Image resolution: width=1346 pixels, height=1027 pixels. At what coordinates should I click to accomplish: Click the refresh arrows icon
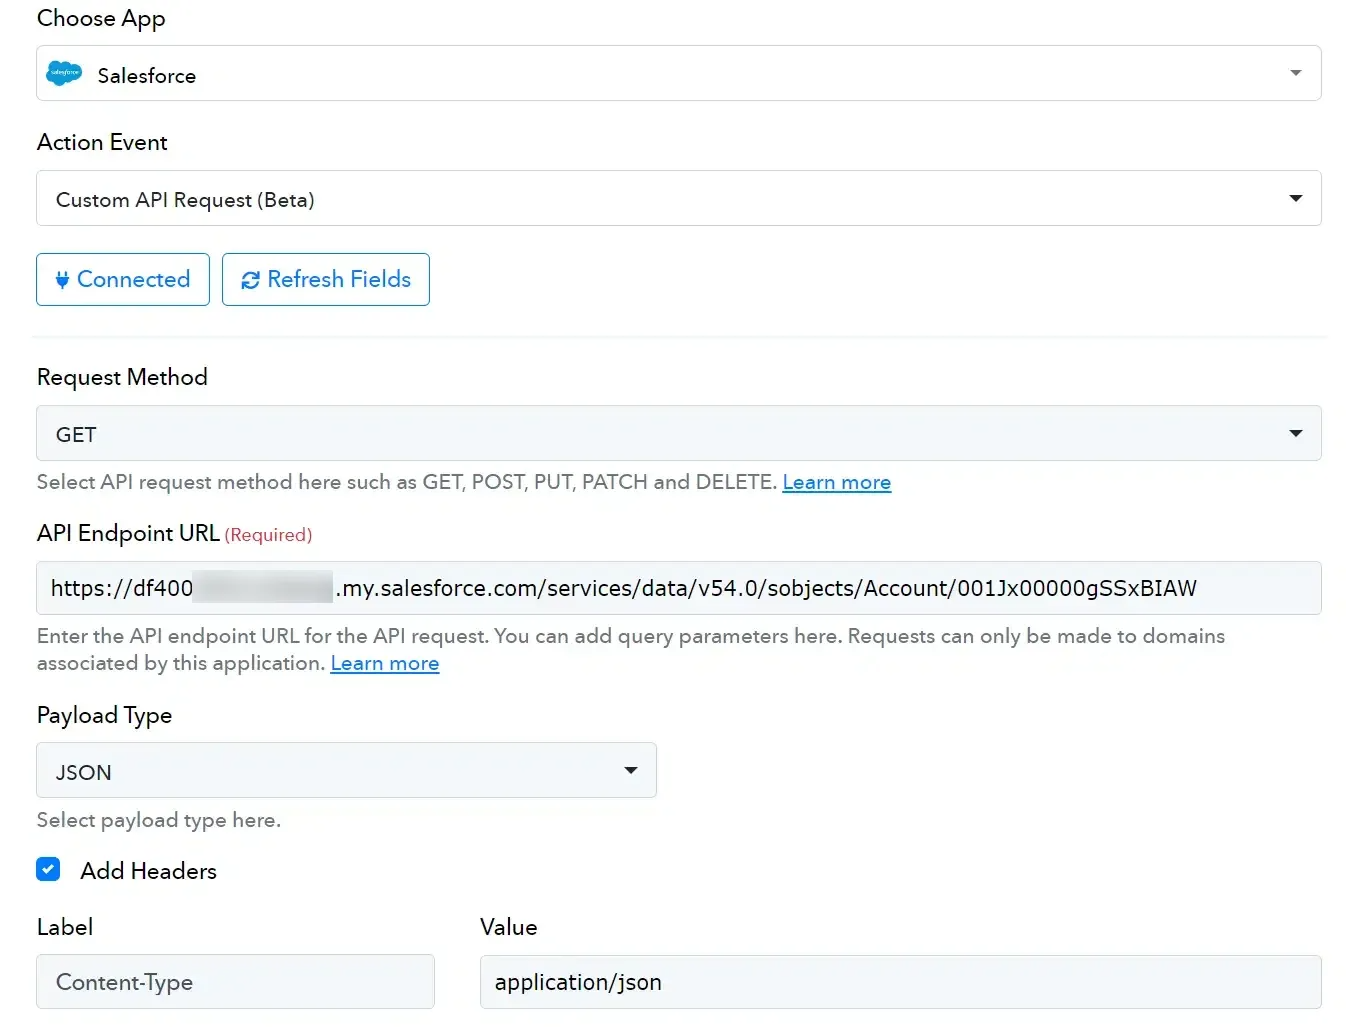(250, 280)
